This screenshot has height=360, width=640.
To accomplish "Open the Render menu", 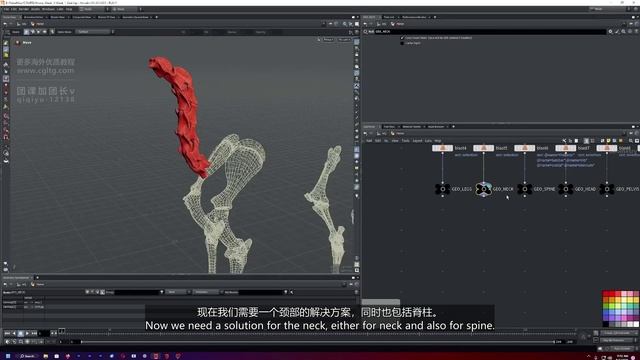I will pos(24,9).
